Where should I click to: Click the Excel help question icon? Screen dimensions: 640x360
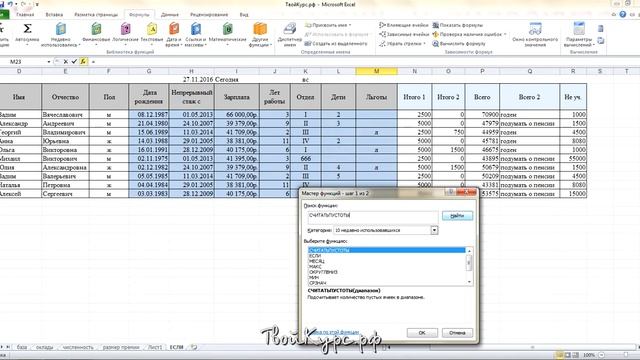622,14
